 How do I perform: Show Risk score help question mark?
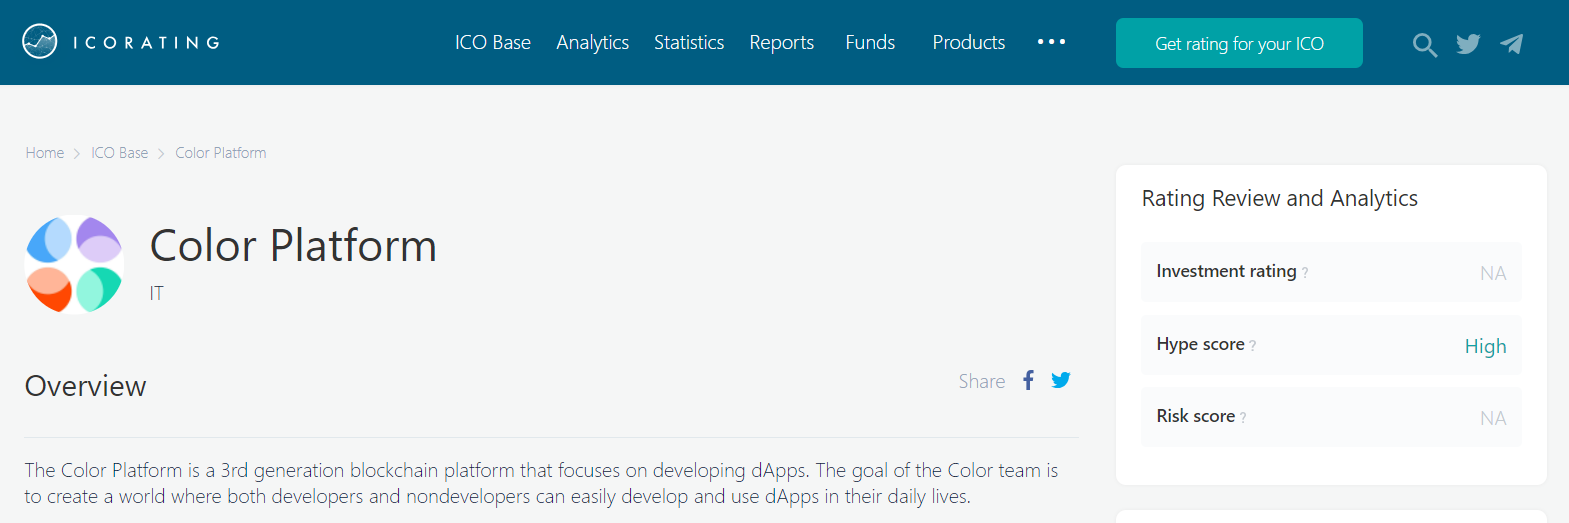click(1243, 418)
